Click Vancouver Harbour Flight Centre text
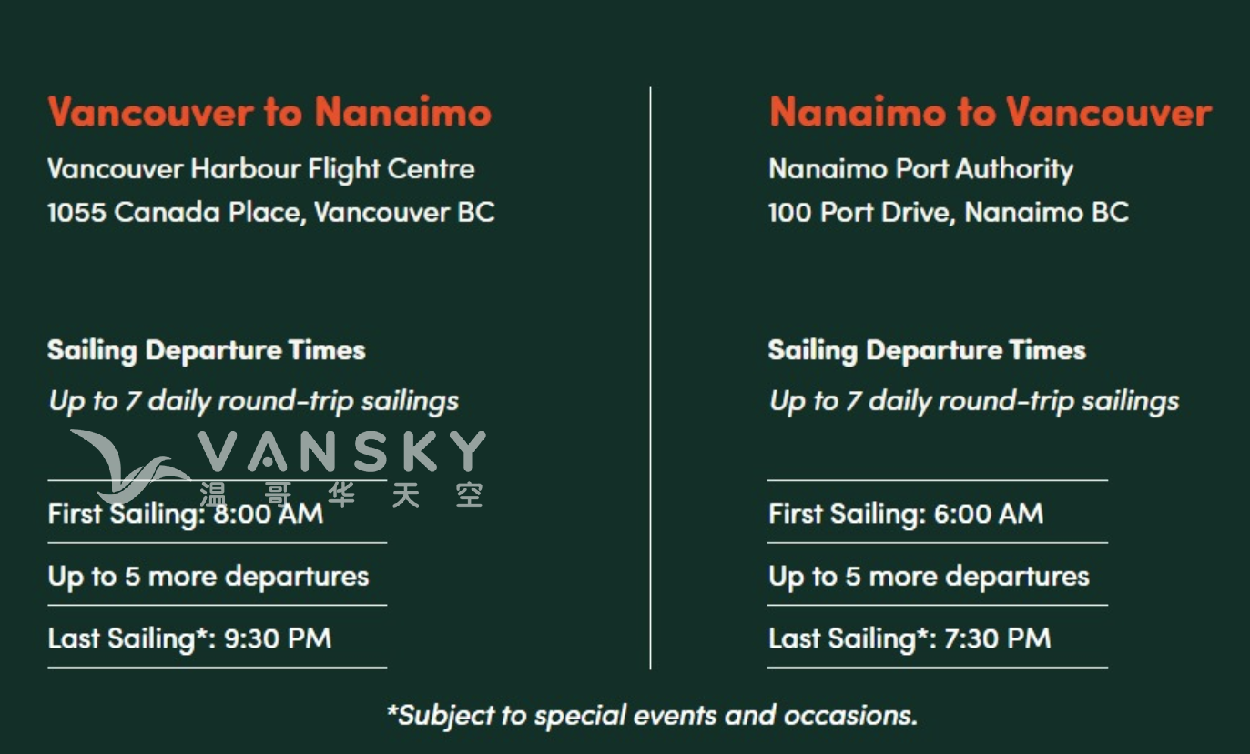The image size is (1250, 754). tap(261, 169)
